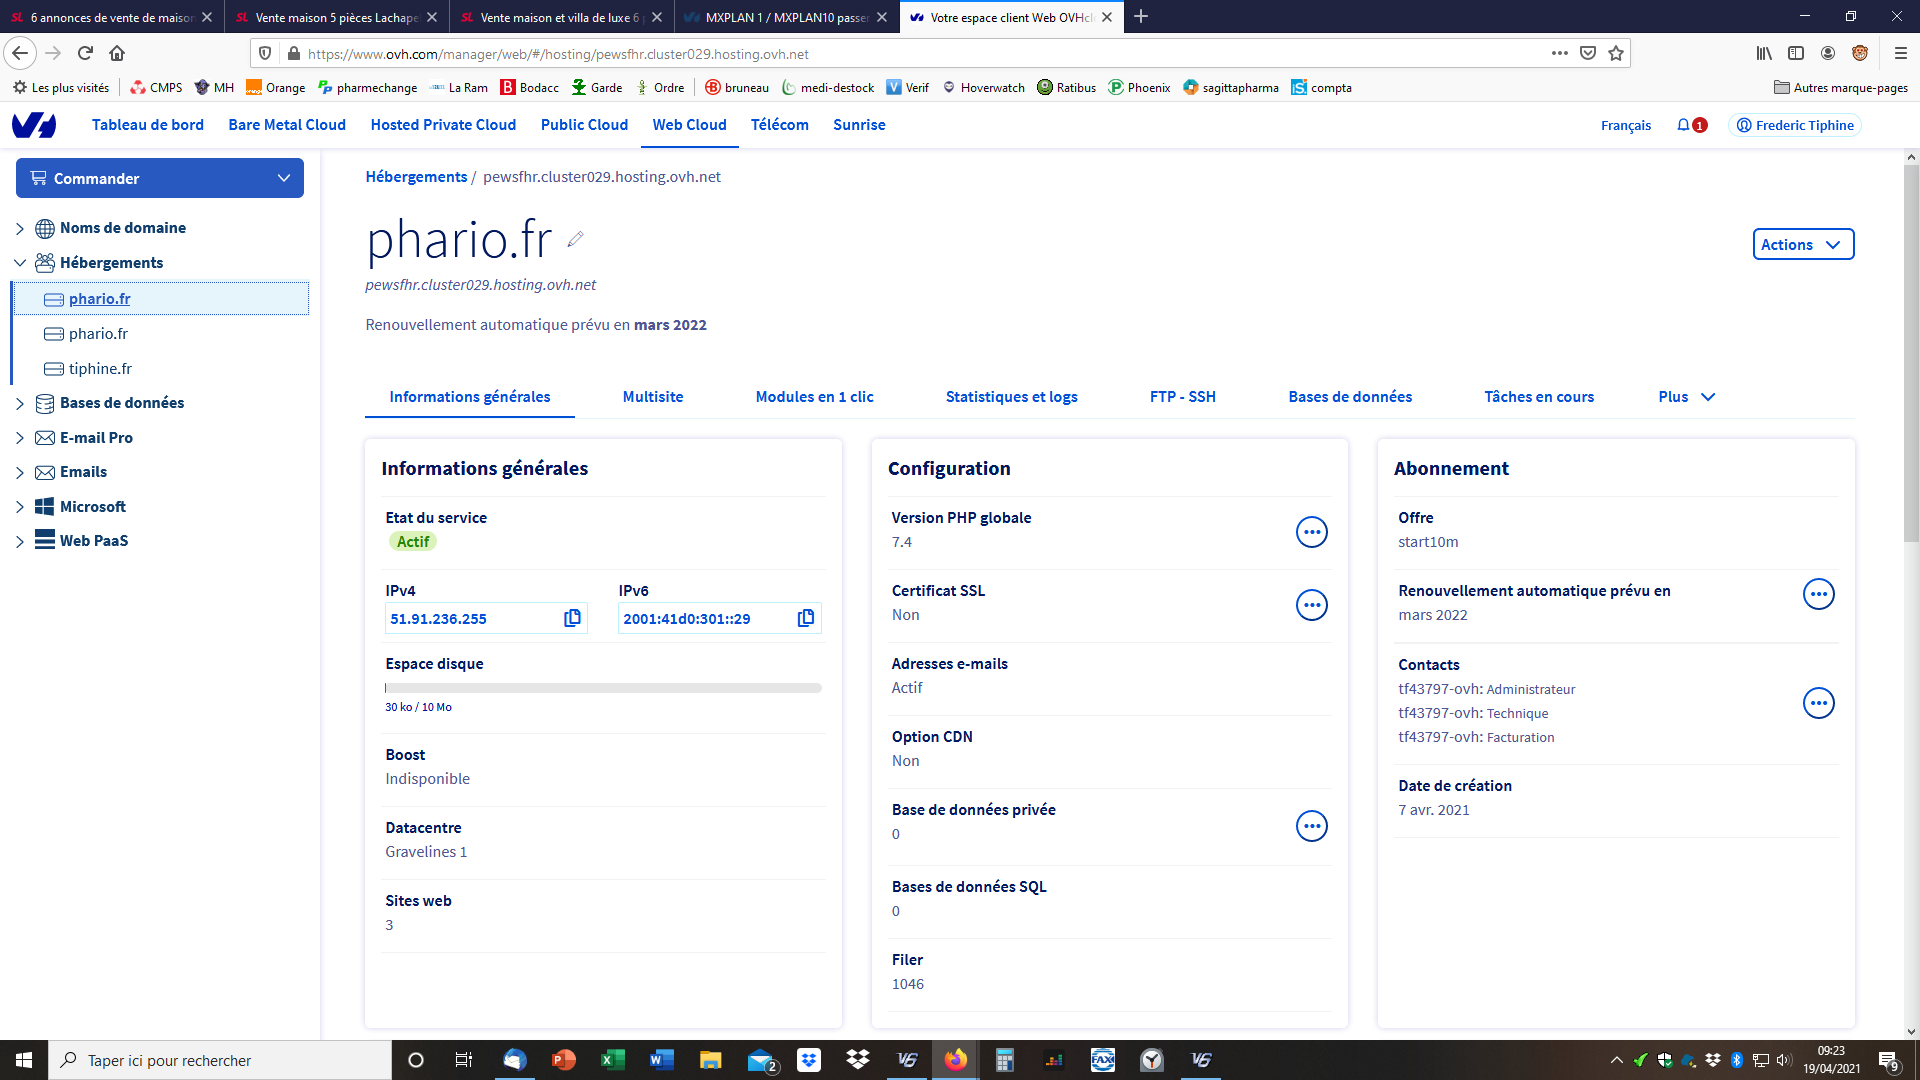Image resolution: width=1920 pixels, height=1080 pixels.
Task: Open options for Base de données privée
Action: tap(1311, 826)
